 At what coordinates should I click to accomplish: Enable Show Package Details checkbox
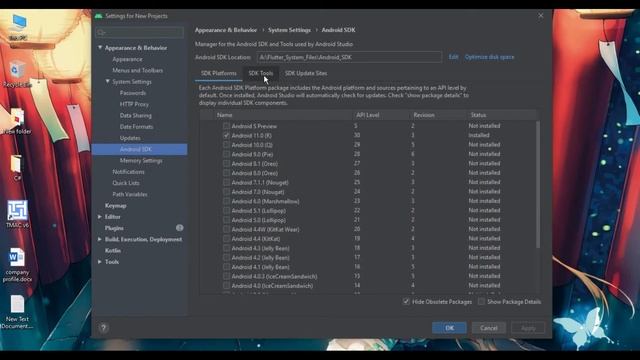pyautogui.click(x=482, y=302)
